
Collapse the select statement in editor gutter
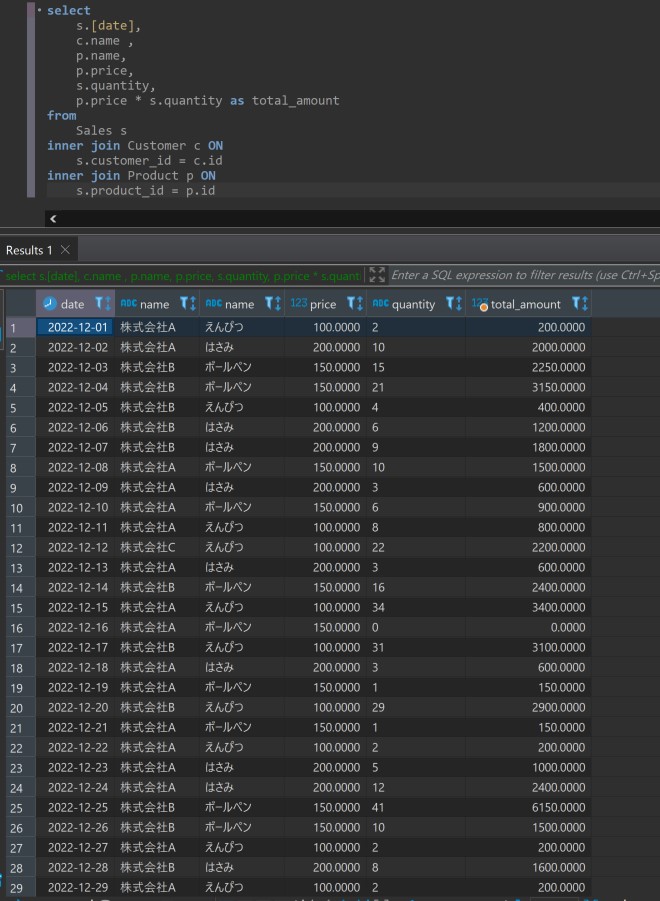(x=39, y=10)
